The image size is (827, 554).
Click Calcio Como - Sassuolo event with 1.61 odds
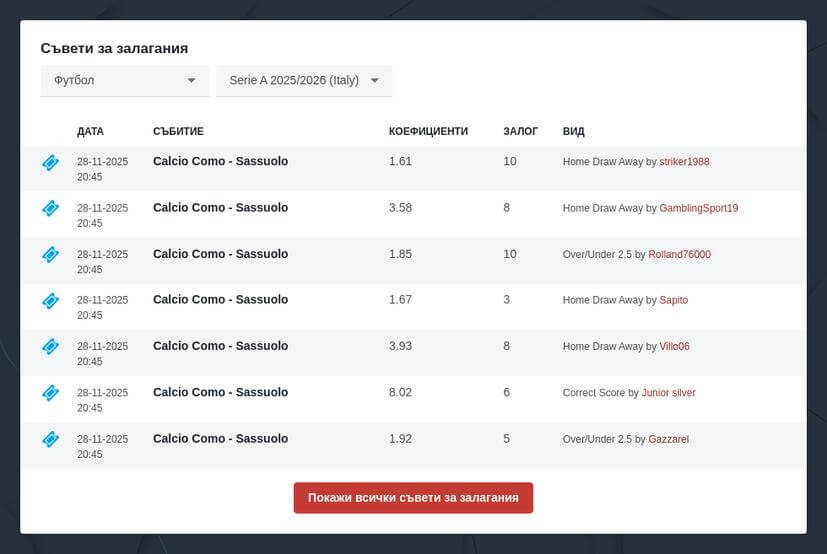220,161
